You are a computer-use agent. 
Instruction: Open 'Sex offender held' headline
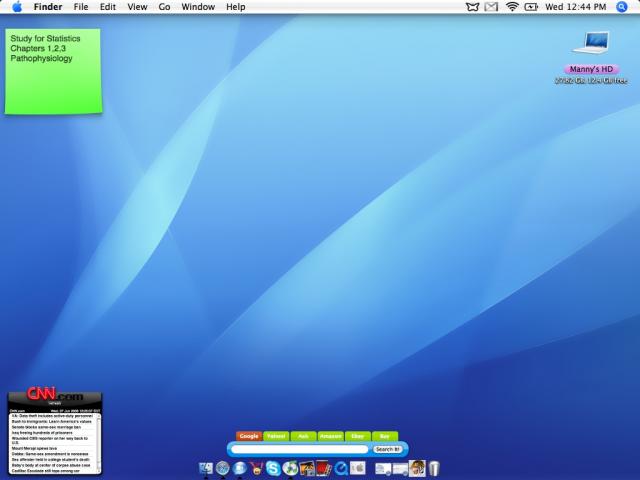51,460
